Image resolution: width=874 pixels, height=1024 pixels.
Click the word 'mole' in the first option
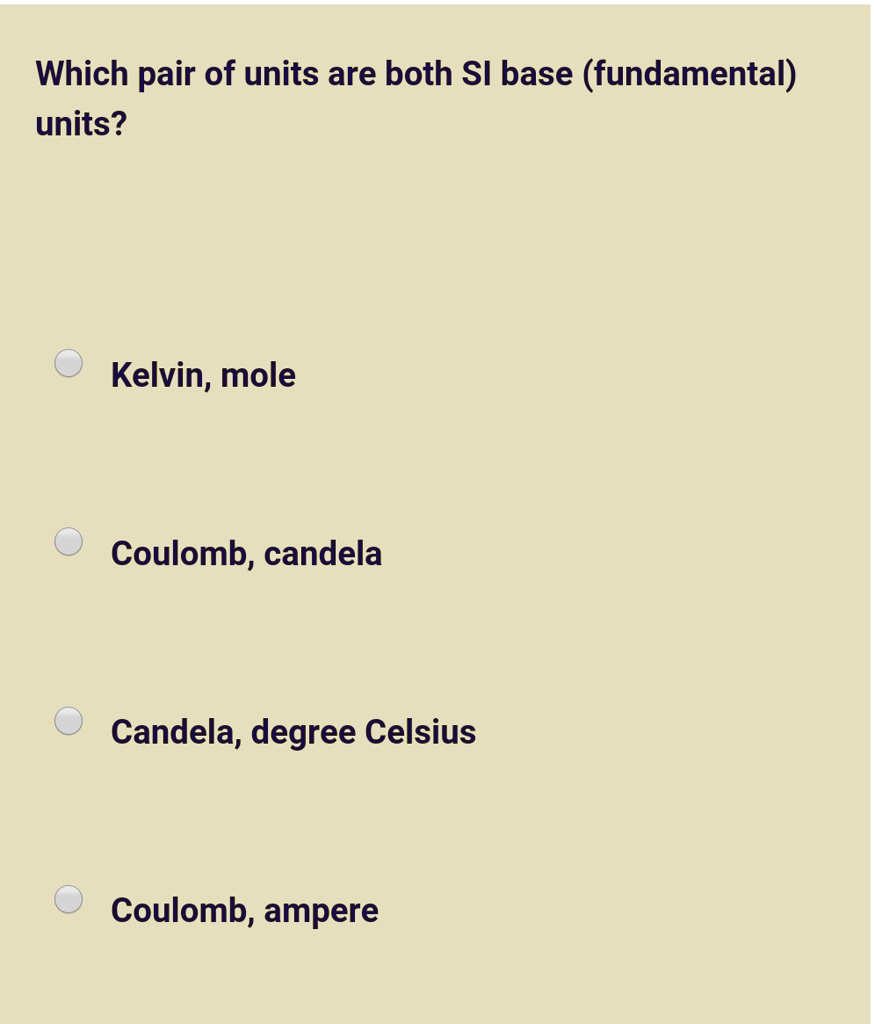(258, 376)
